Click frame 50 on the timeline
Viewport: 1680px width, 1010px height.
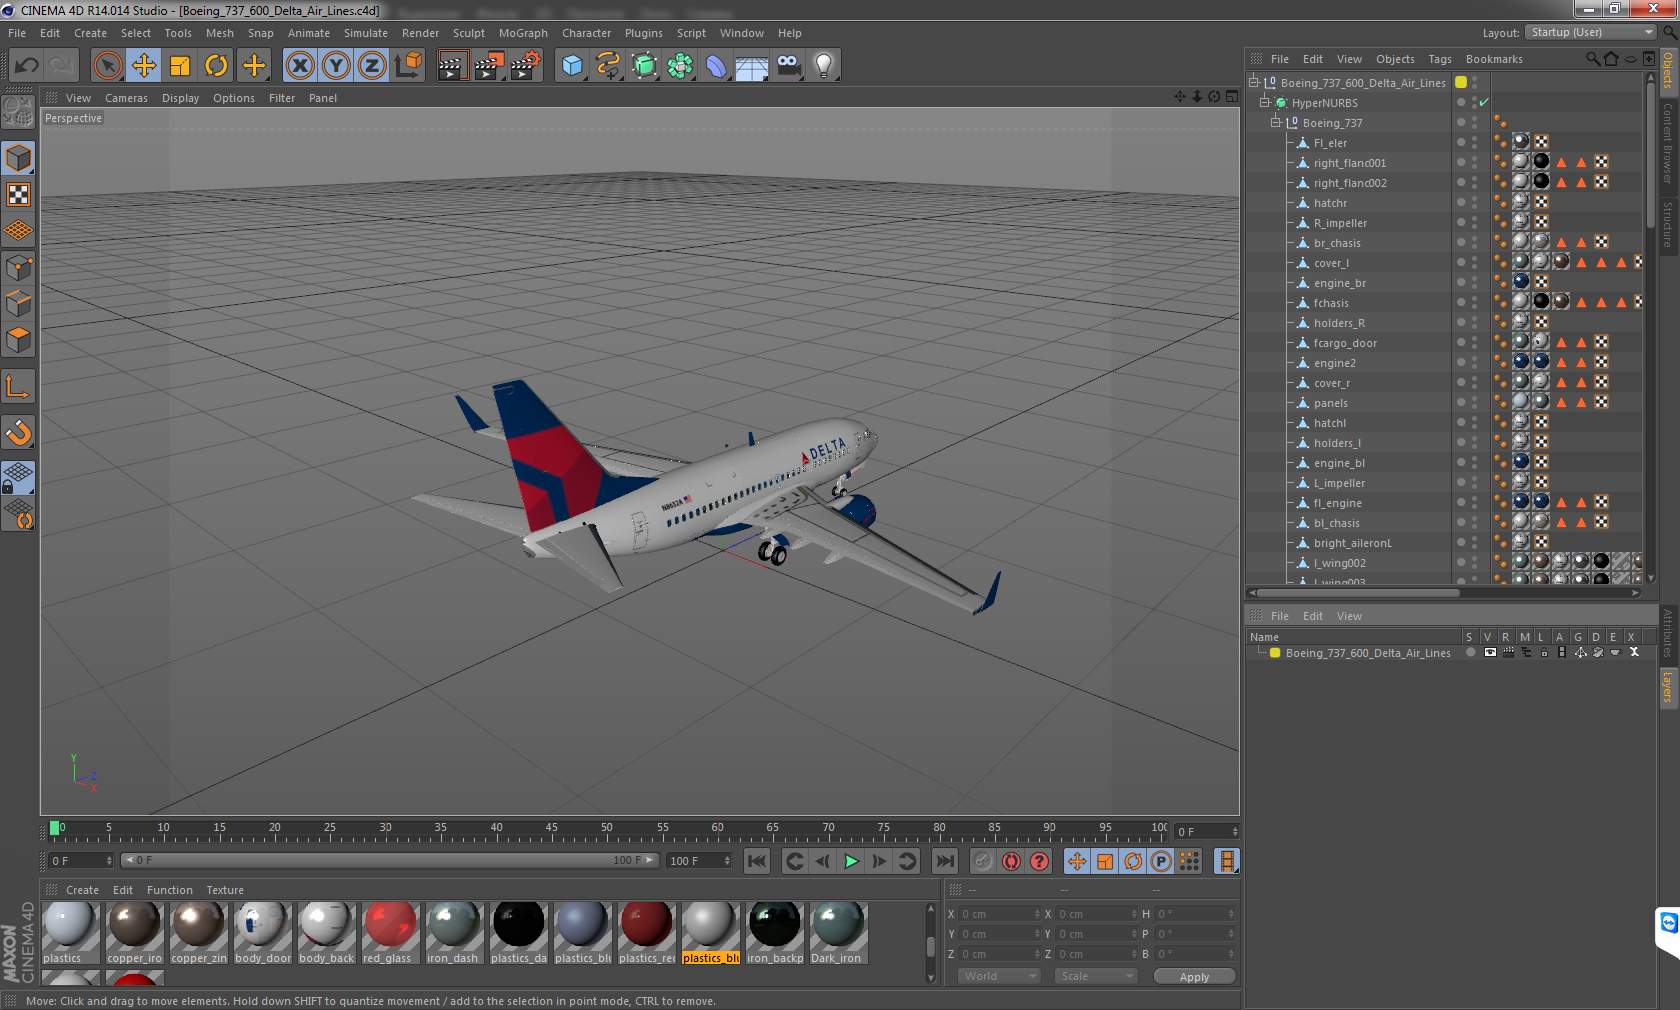pyautogui.click(x=606, y=830)
